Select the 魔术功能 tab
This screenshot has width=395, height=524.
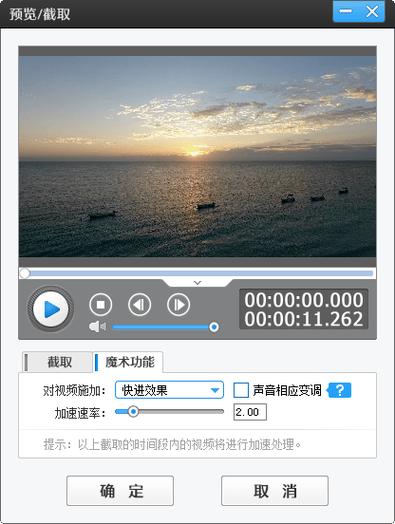pos(128,362)
